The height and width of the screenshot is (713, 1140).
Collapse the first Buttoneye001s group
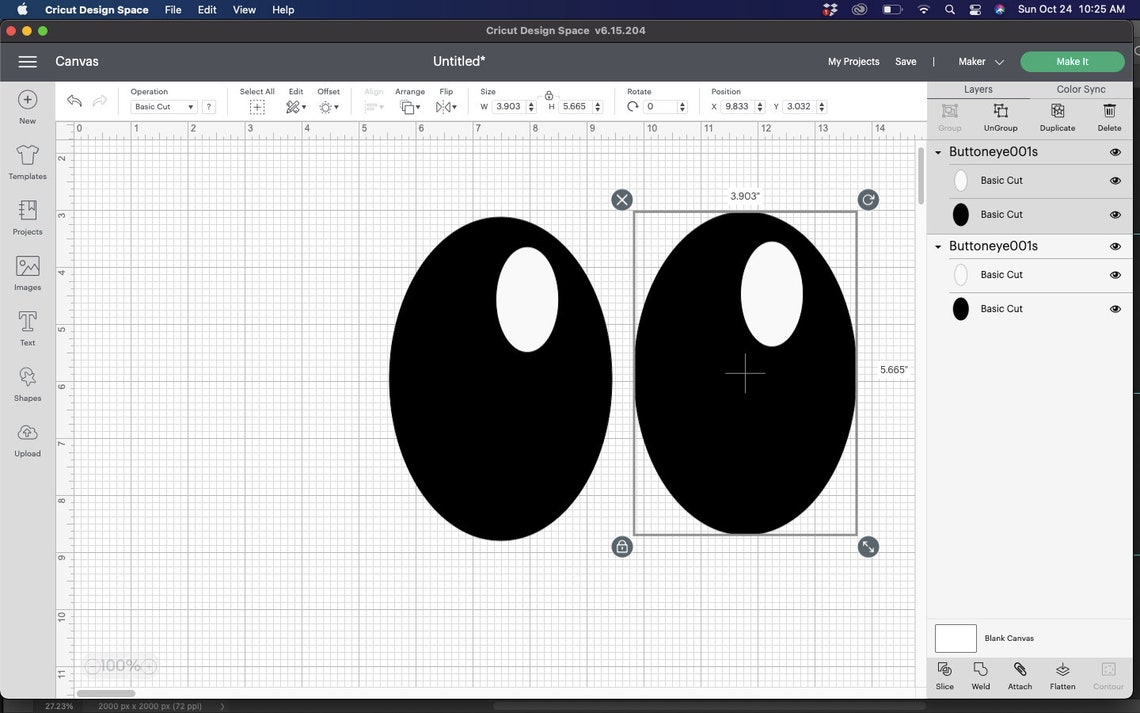pos(937,151)
